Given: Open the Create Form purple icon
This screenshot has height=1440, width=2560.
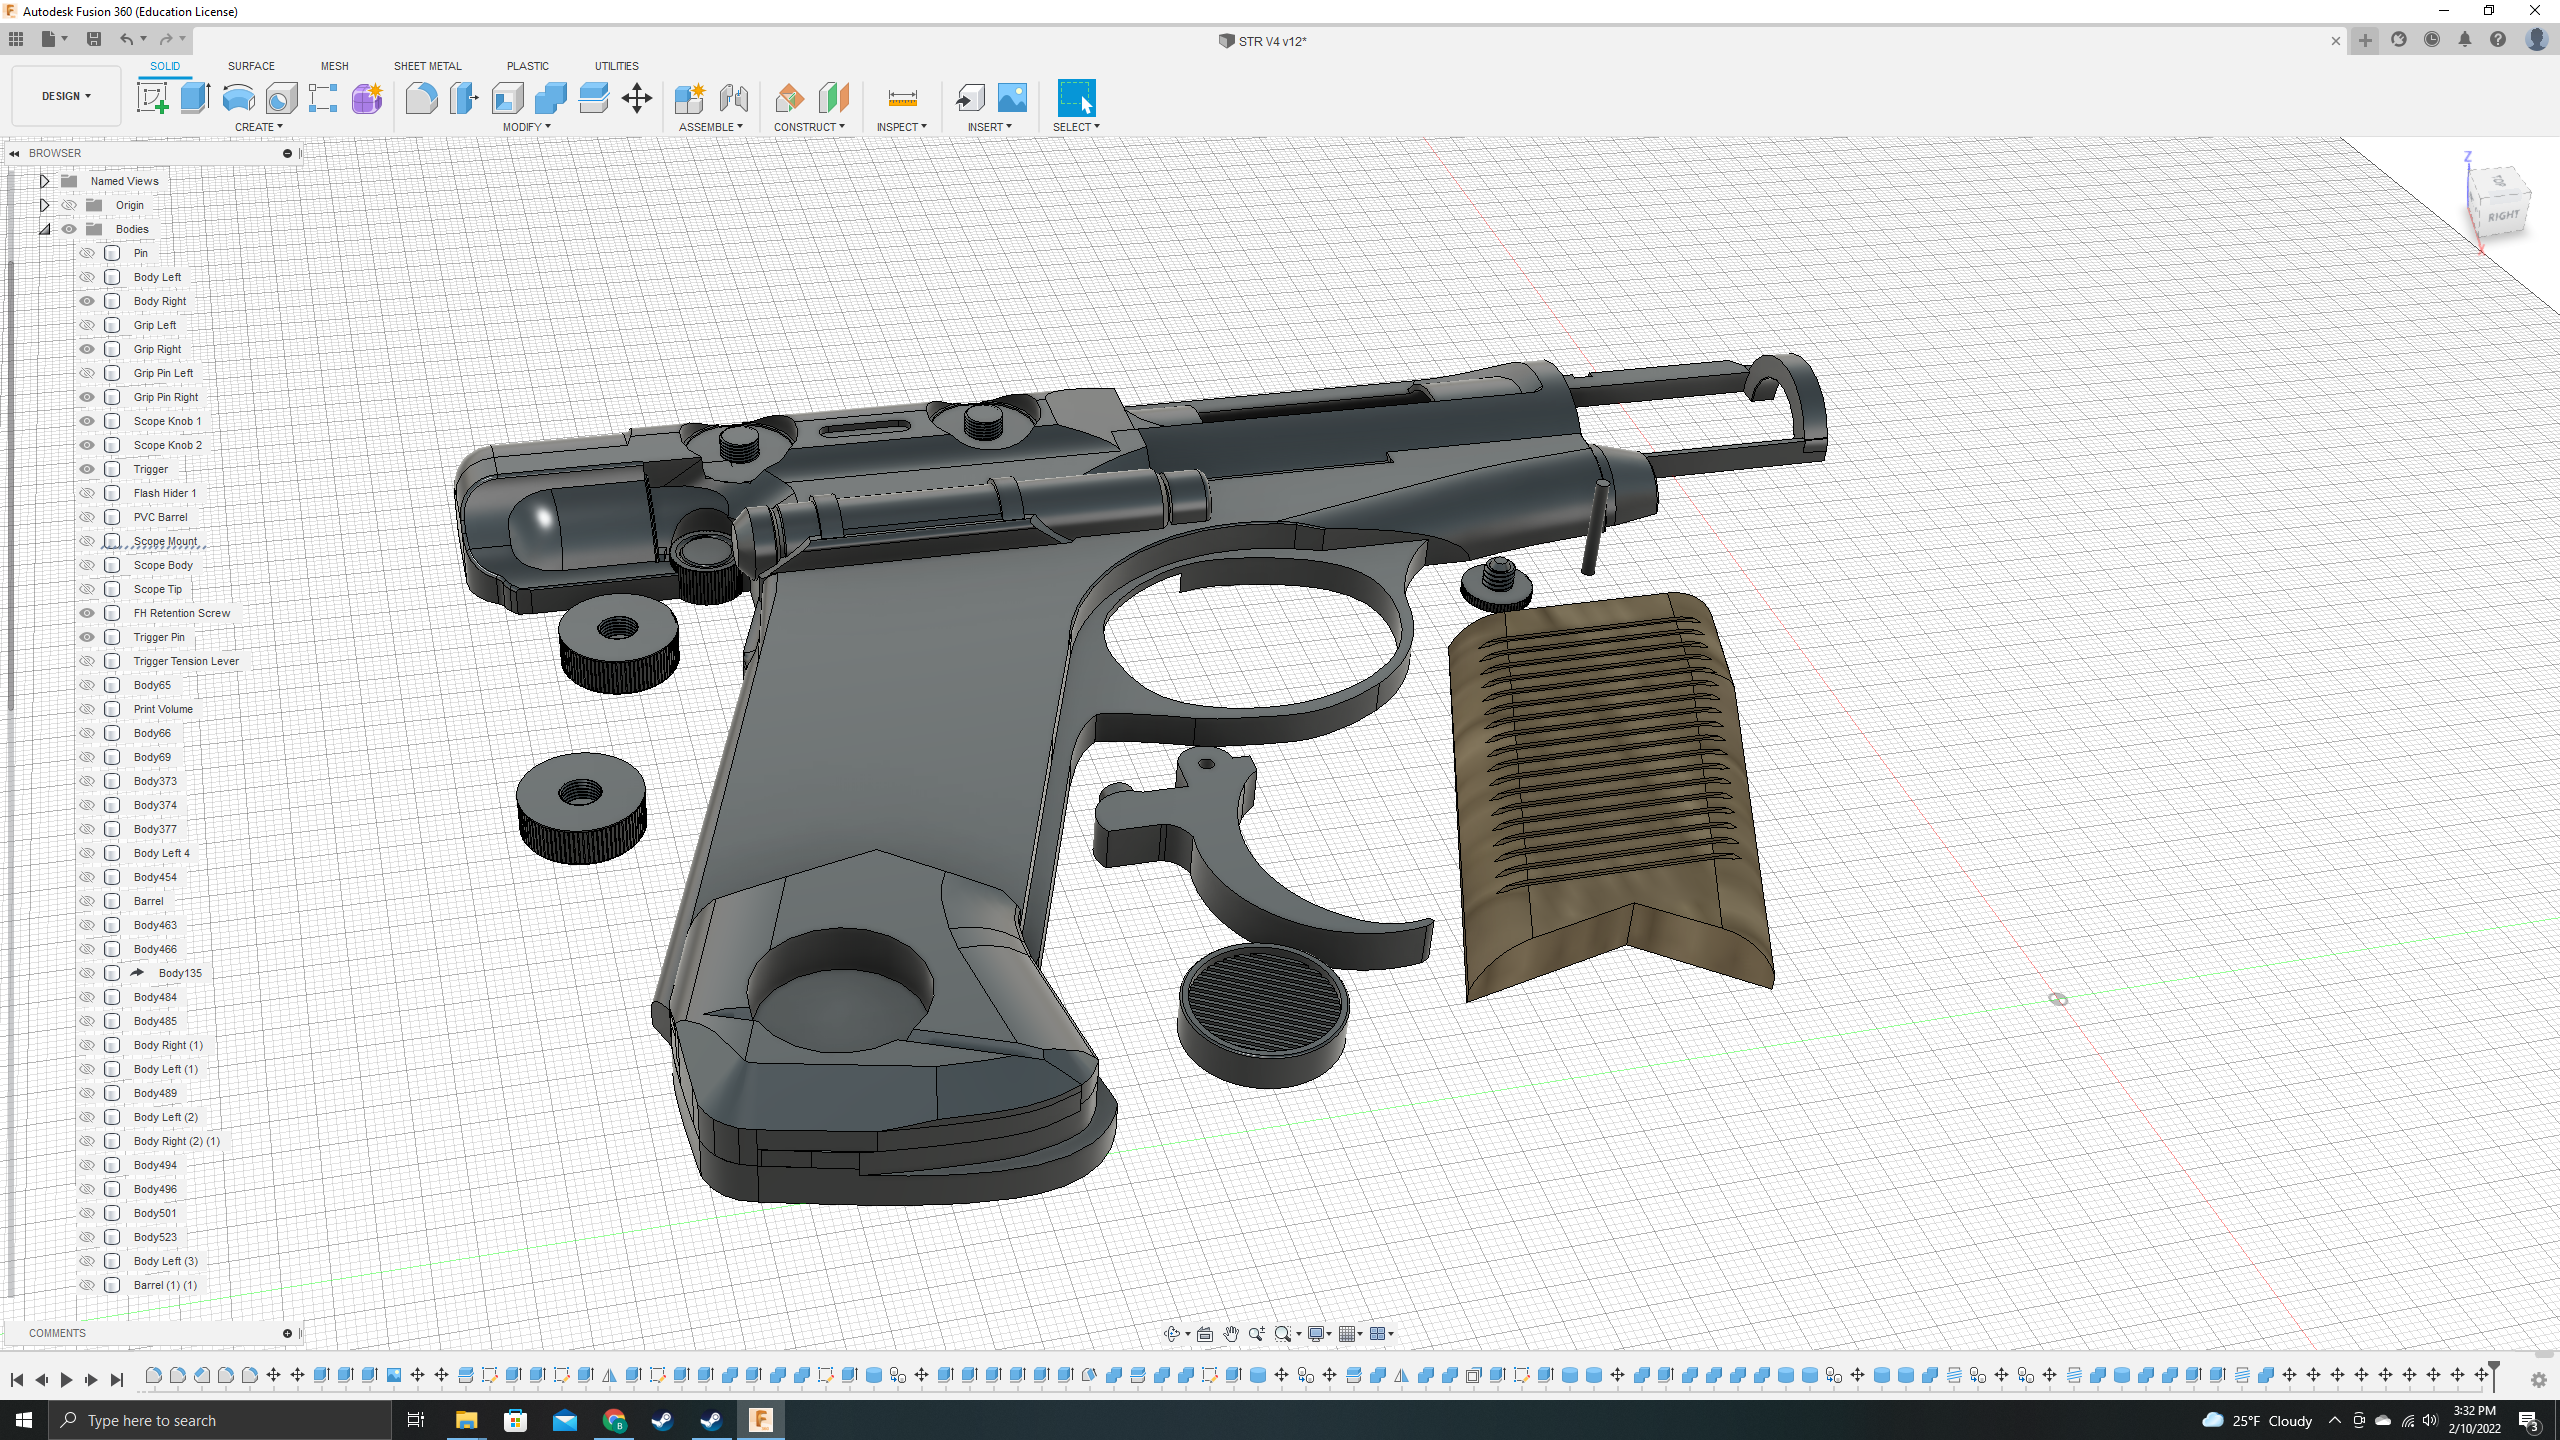Looking at the screenshot, I should [367, 98].
